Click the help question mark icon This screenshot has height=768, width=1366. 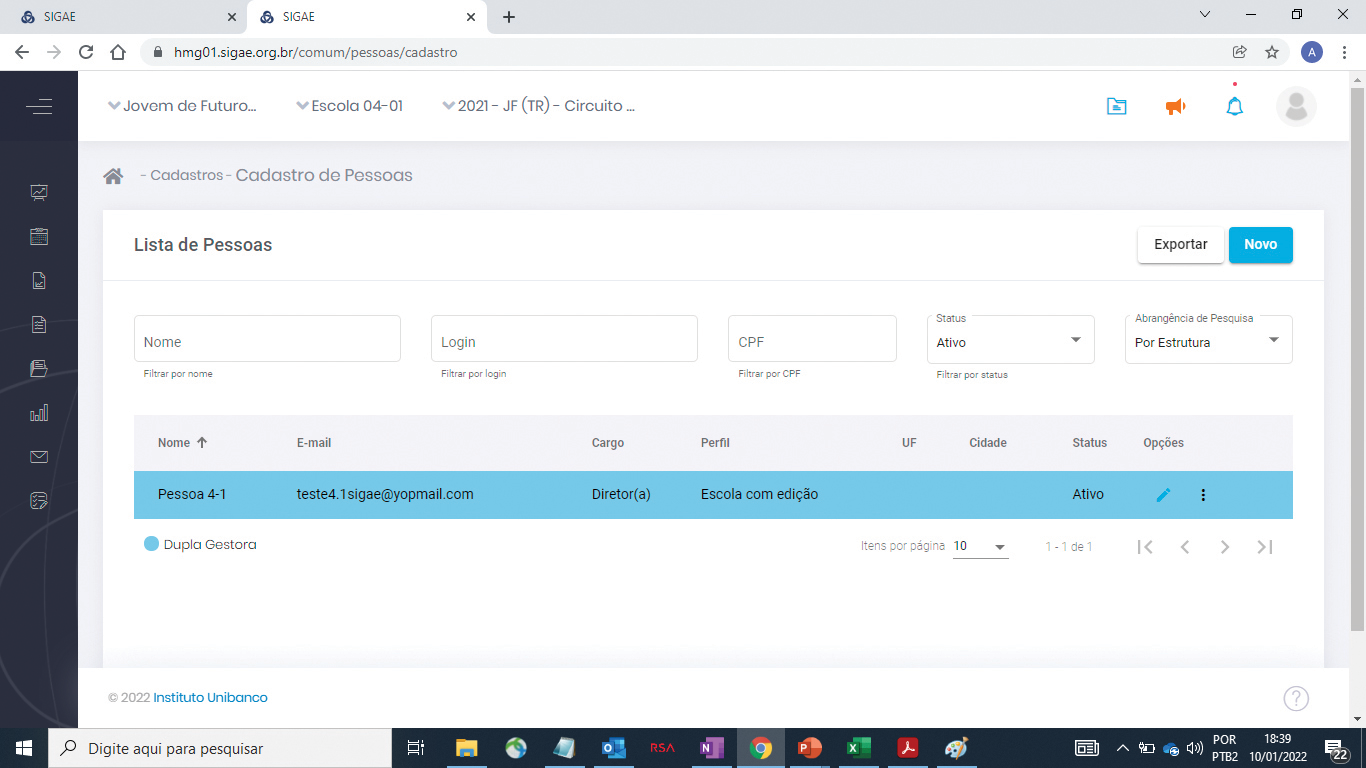(x=1296, y=698)
